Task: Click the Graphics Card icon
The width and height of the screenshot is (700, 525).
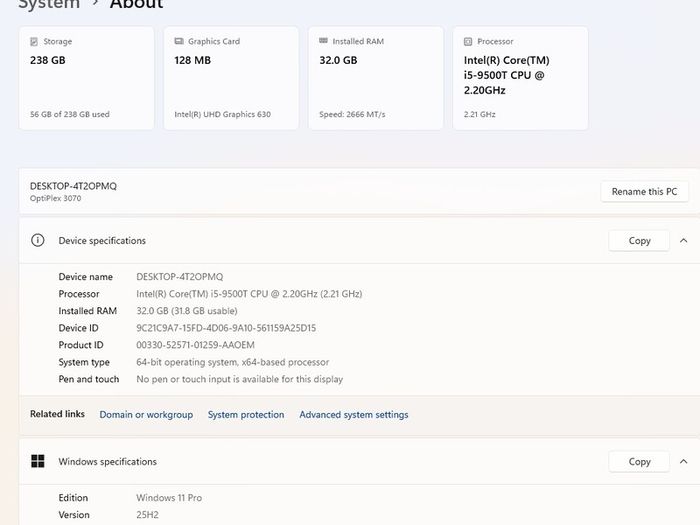Action: pyautogui.click(x=179, y=41)
